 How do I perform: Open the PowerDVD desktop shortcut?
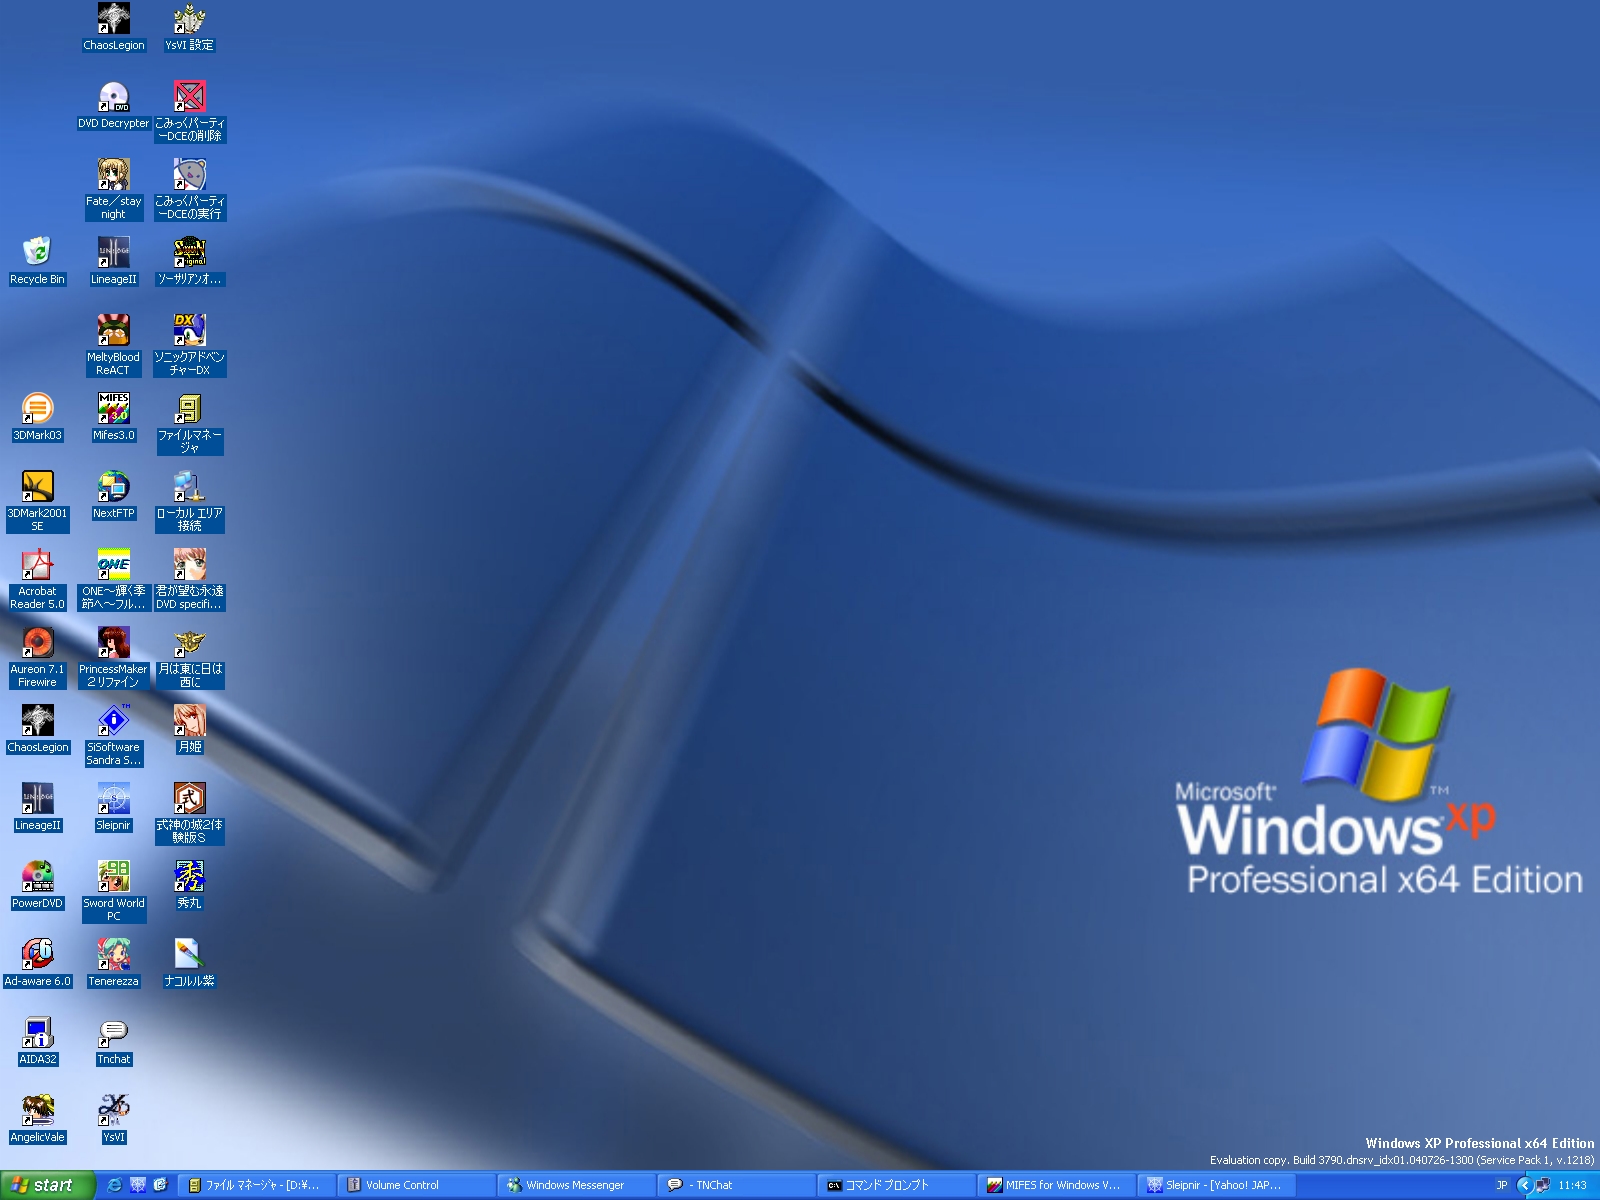37,877
